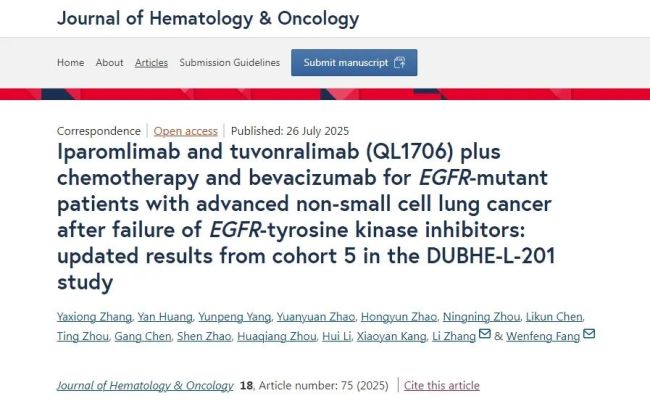Open author Ningning Zhou link
This screenshot has height=401, width=650.
pos(481,317)
